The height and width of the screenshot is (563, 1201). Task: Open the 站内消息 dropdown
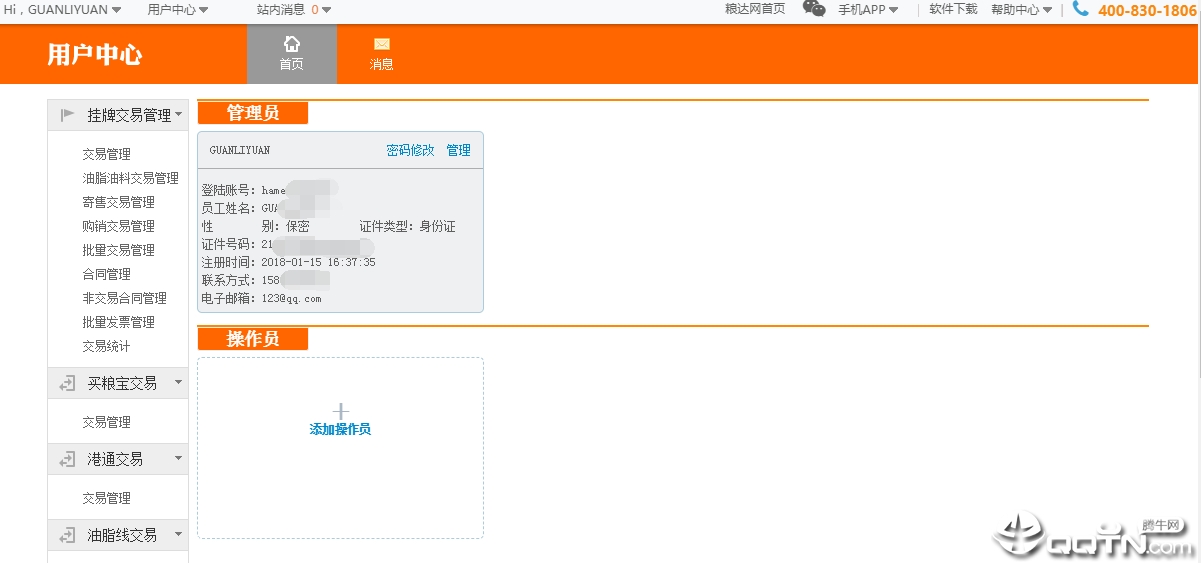pos(293,10)
